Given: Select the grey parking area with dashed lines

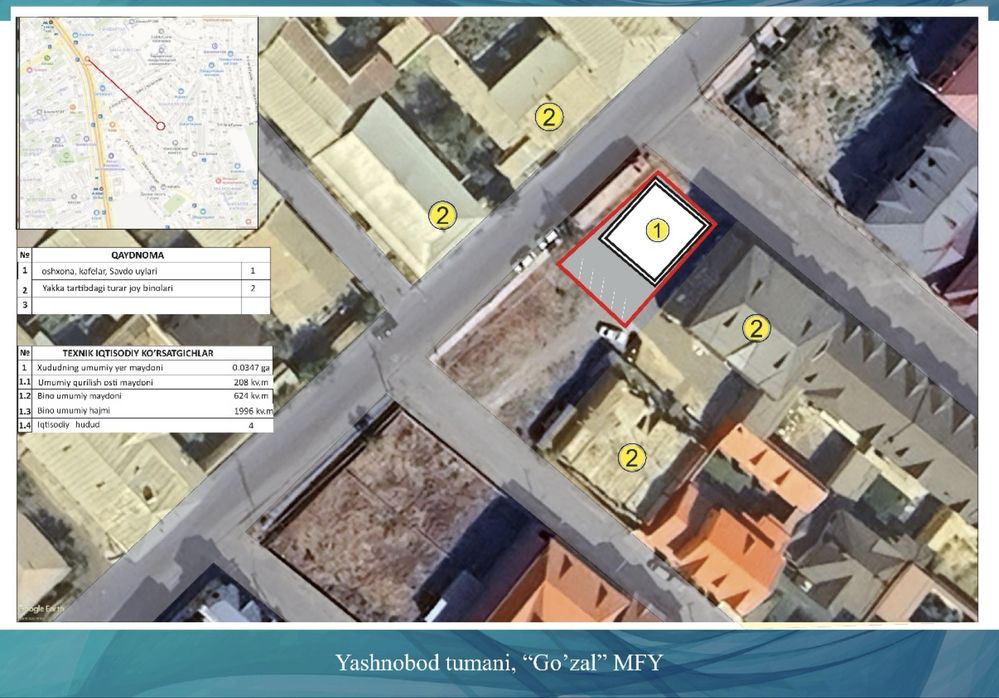Looking at the screenshot, I should (605, 279).
